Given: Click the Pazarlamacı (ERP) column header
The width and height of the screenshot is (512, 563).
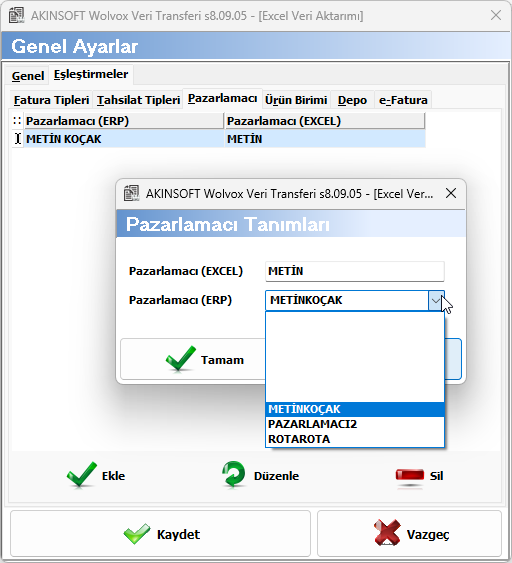Looking at the screenshot, I should (x=124, y=121).
